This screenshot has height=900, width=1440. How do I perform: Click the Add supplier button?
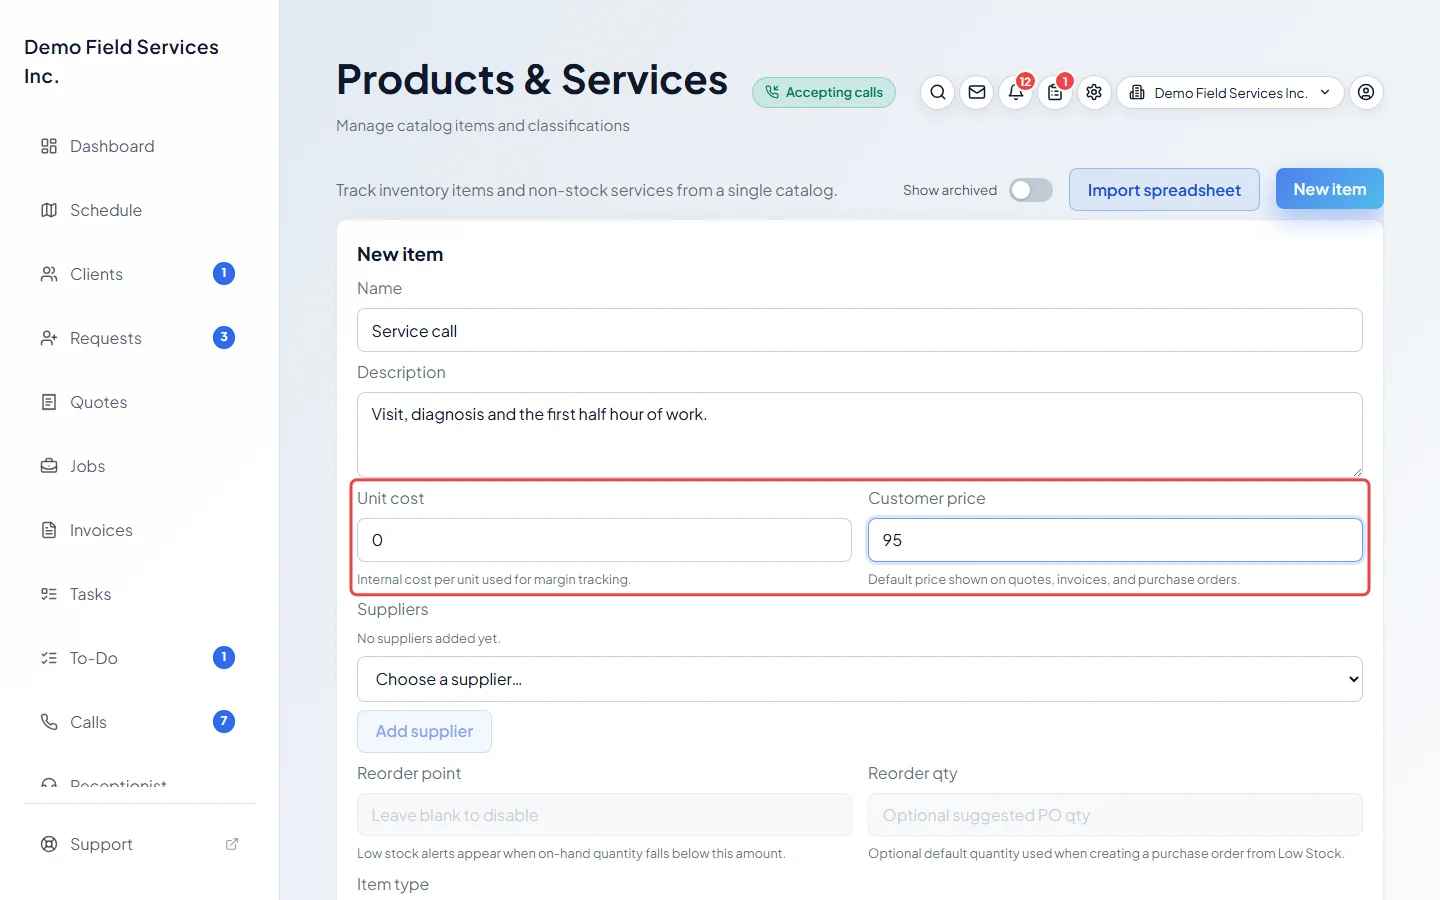click(x=424, y=731)
